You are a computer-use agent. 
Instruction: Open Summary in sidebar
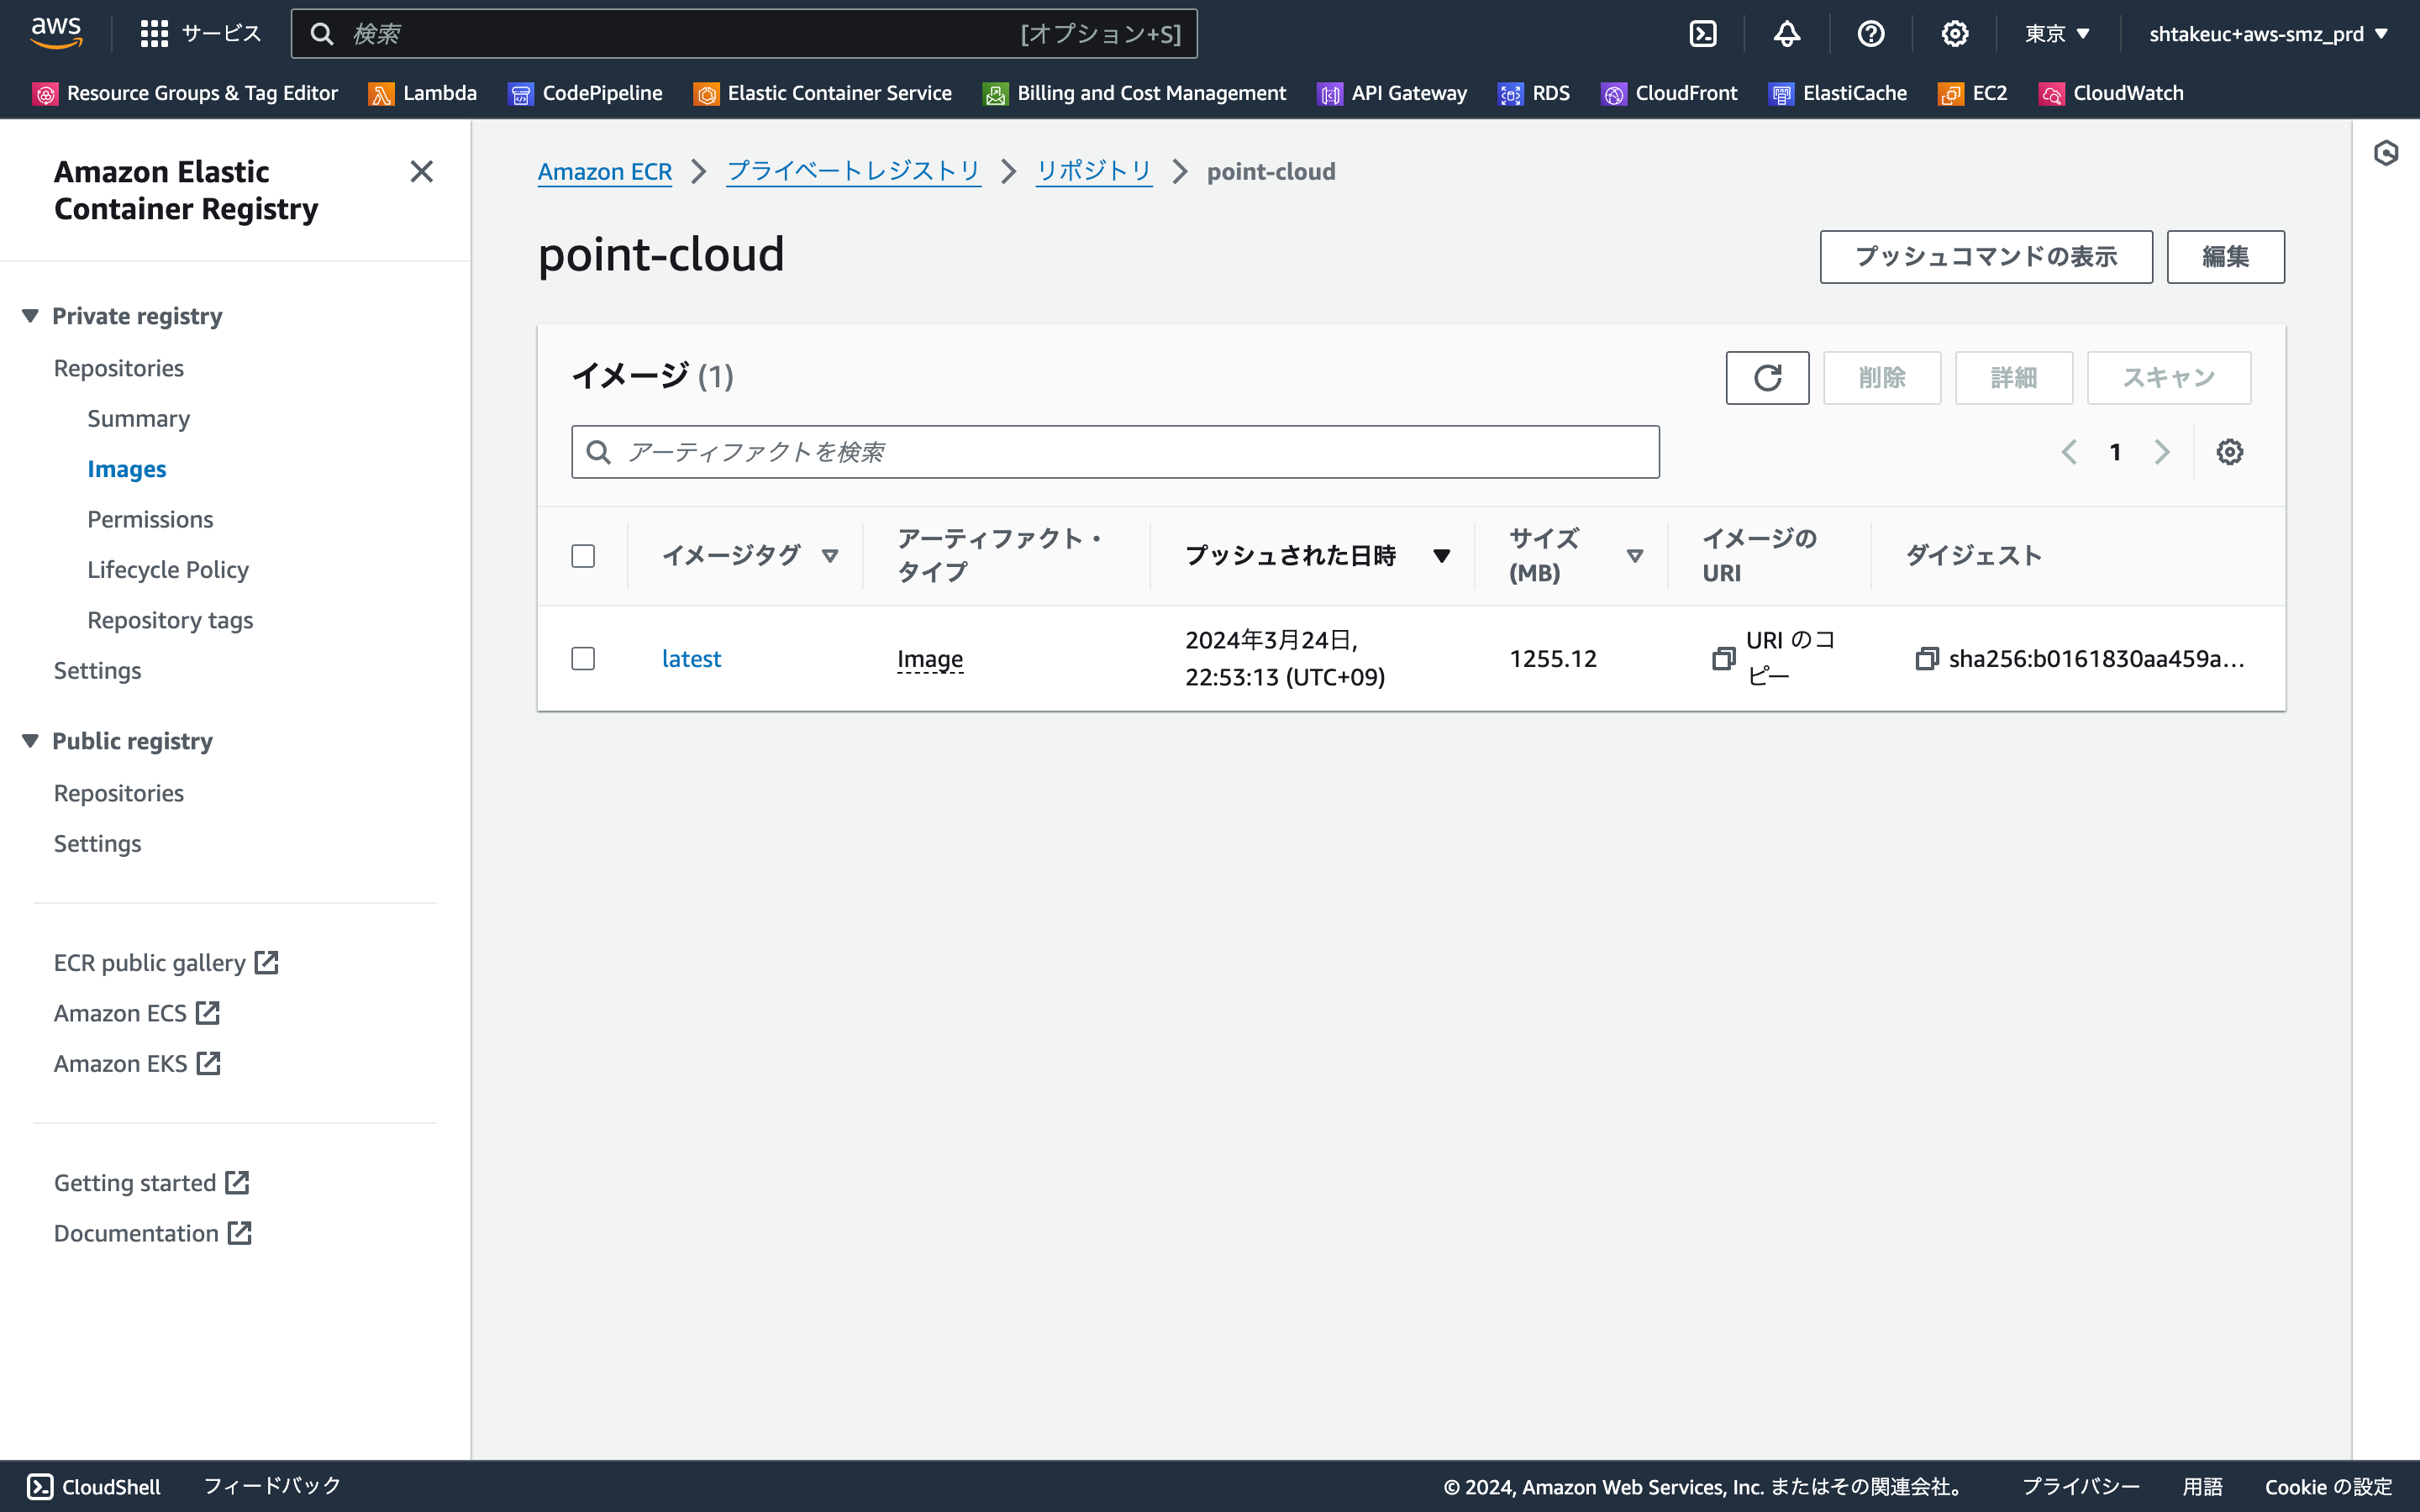click(x=138, y=419)
